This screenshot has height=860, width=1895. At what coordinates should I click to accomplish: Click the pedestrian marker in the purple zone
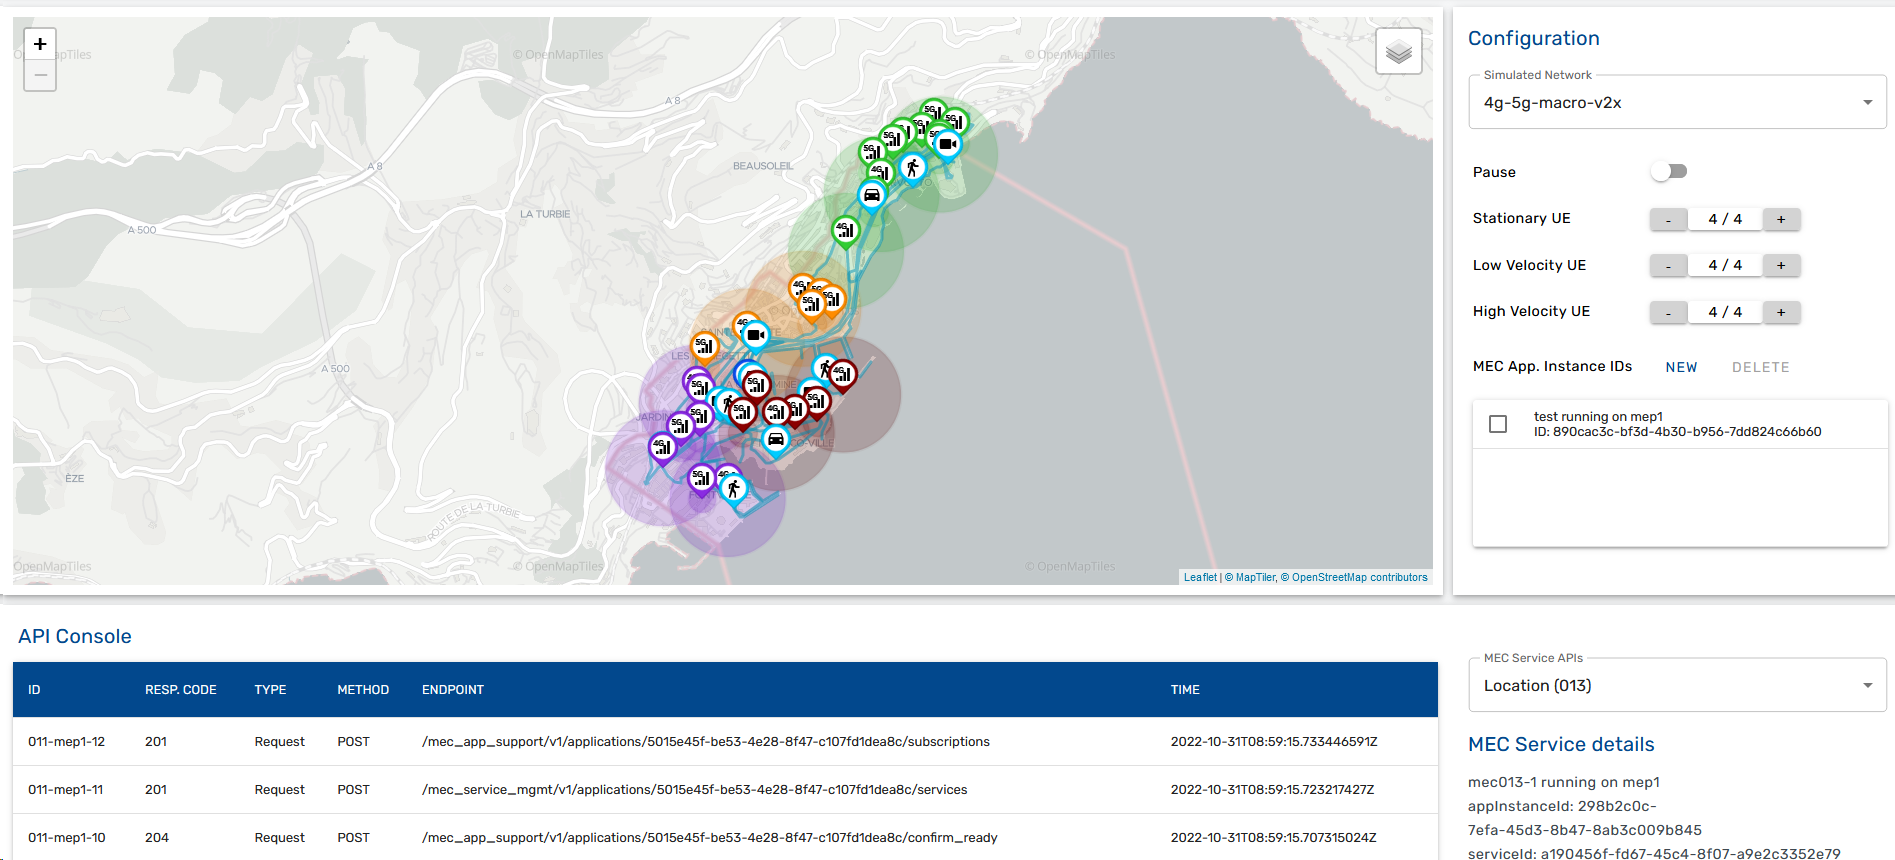click(734, 488)
